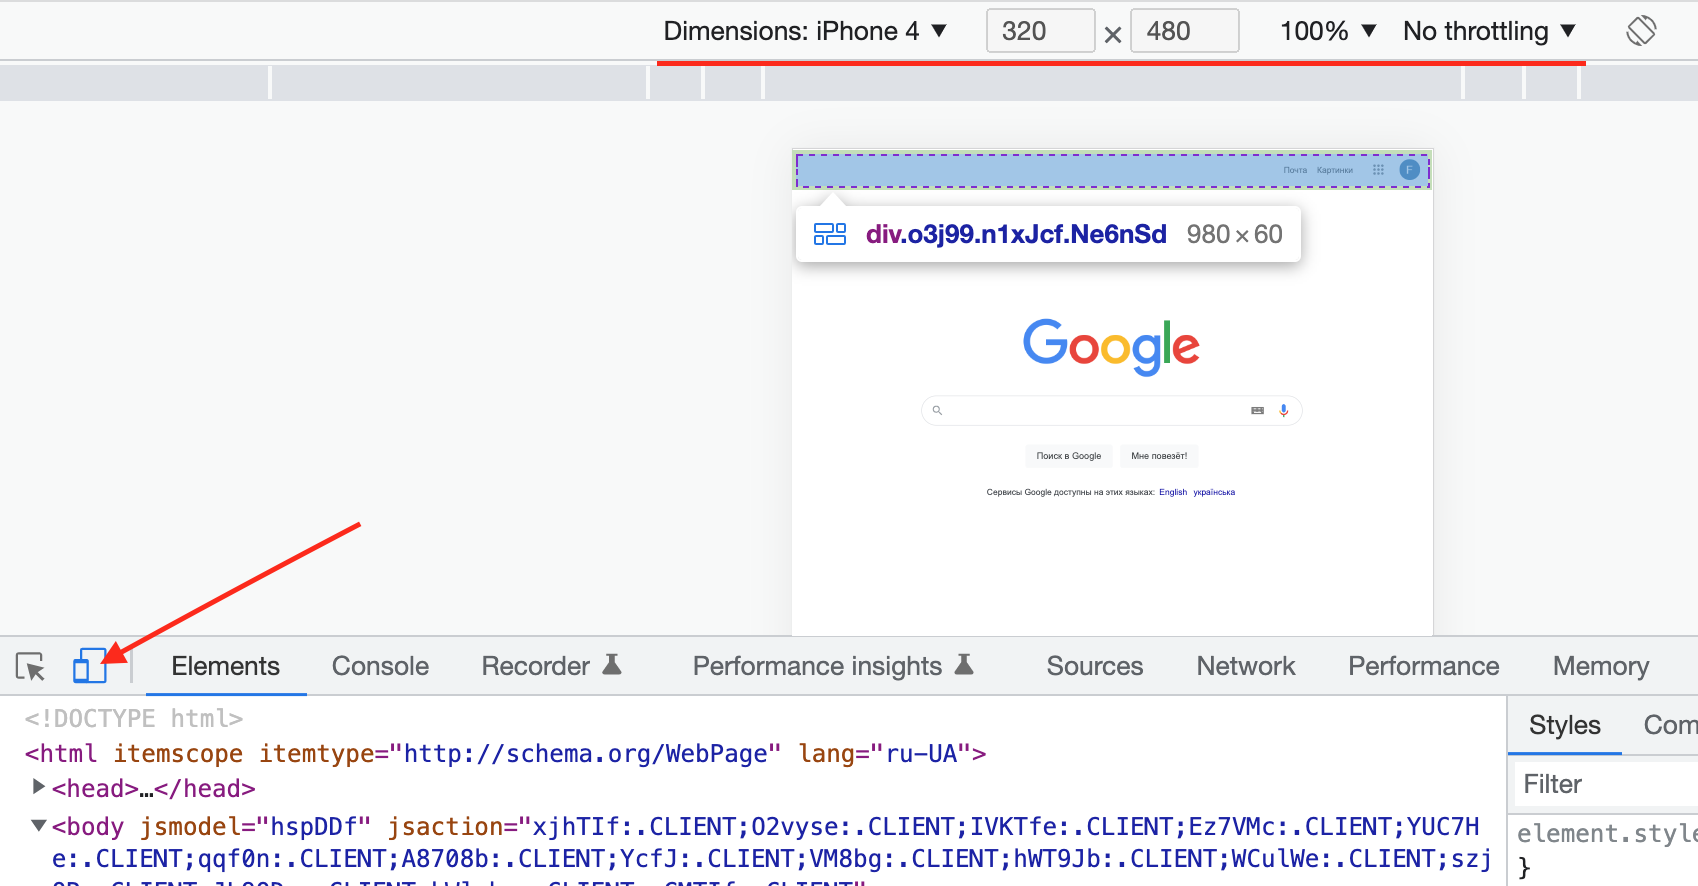Click the Картинки link in header

point(1335,170)
